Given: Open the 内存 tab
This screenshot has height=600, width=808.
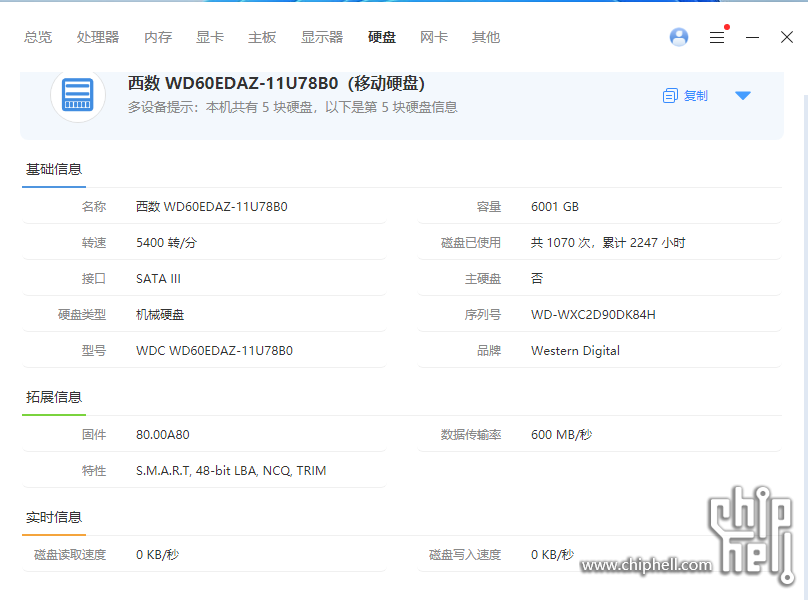Looking at the screenshot, I should point(158,37).
